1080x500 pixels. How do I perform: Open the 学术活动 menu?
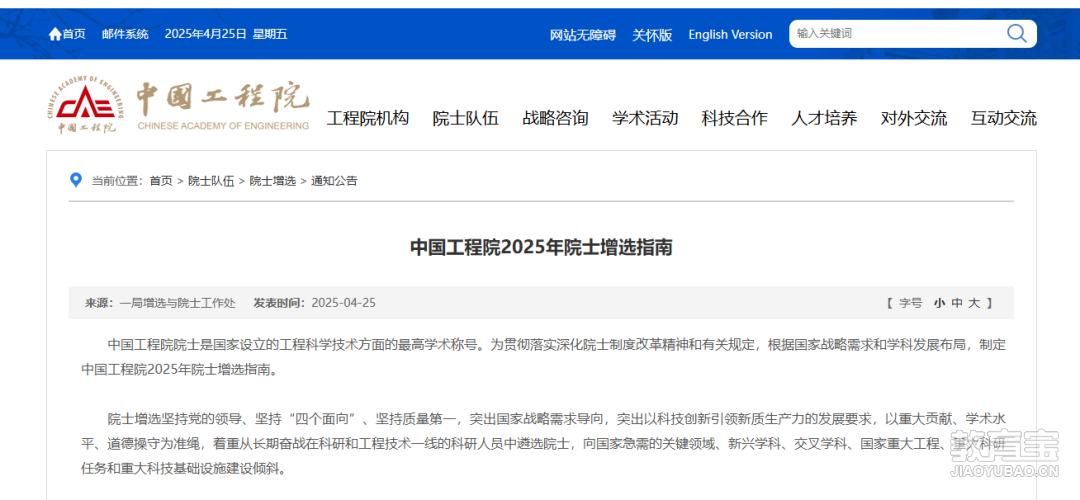(x=645, y=118)
